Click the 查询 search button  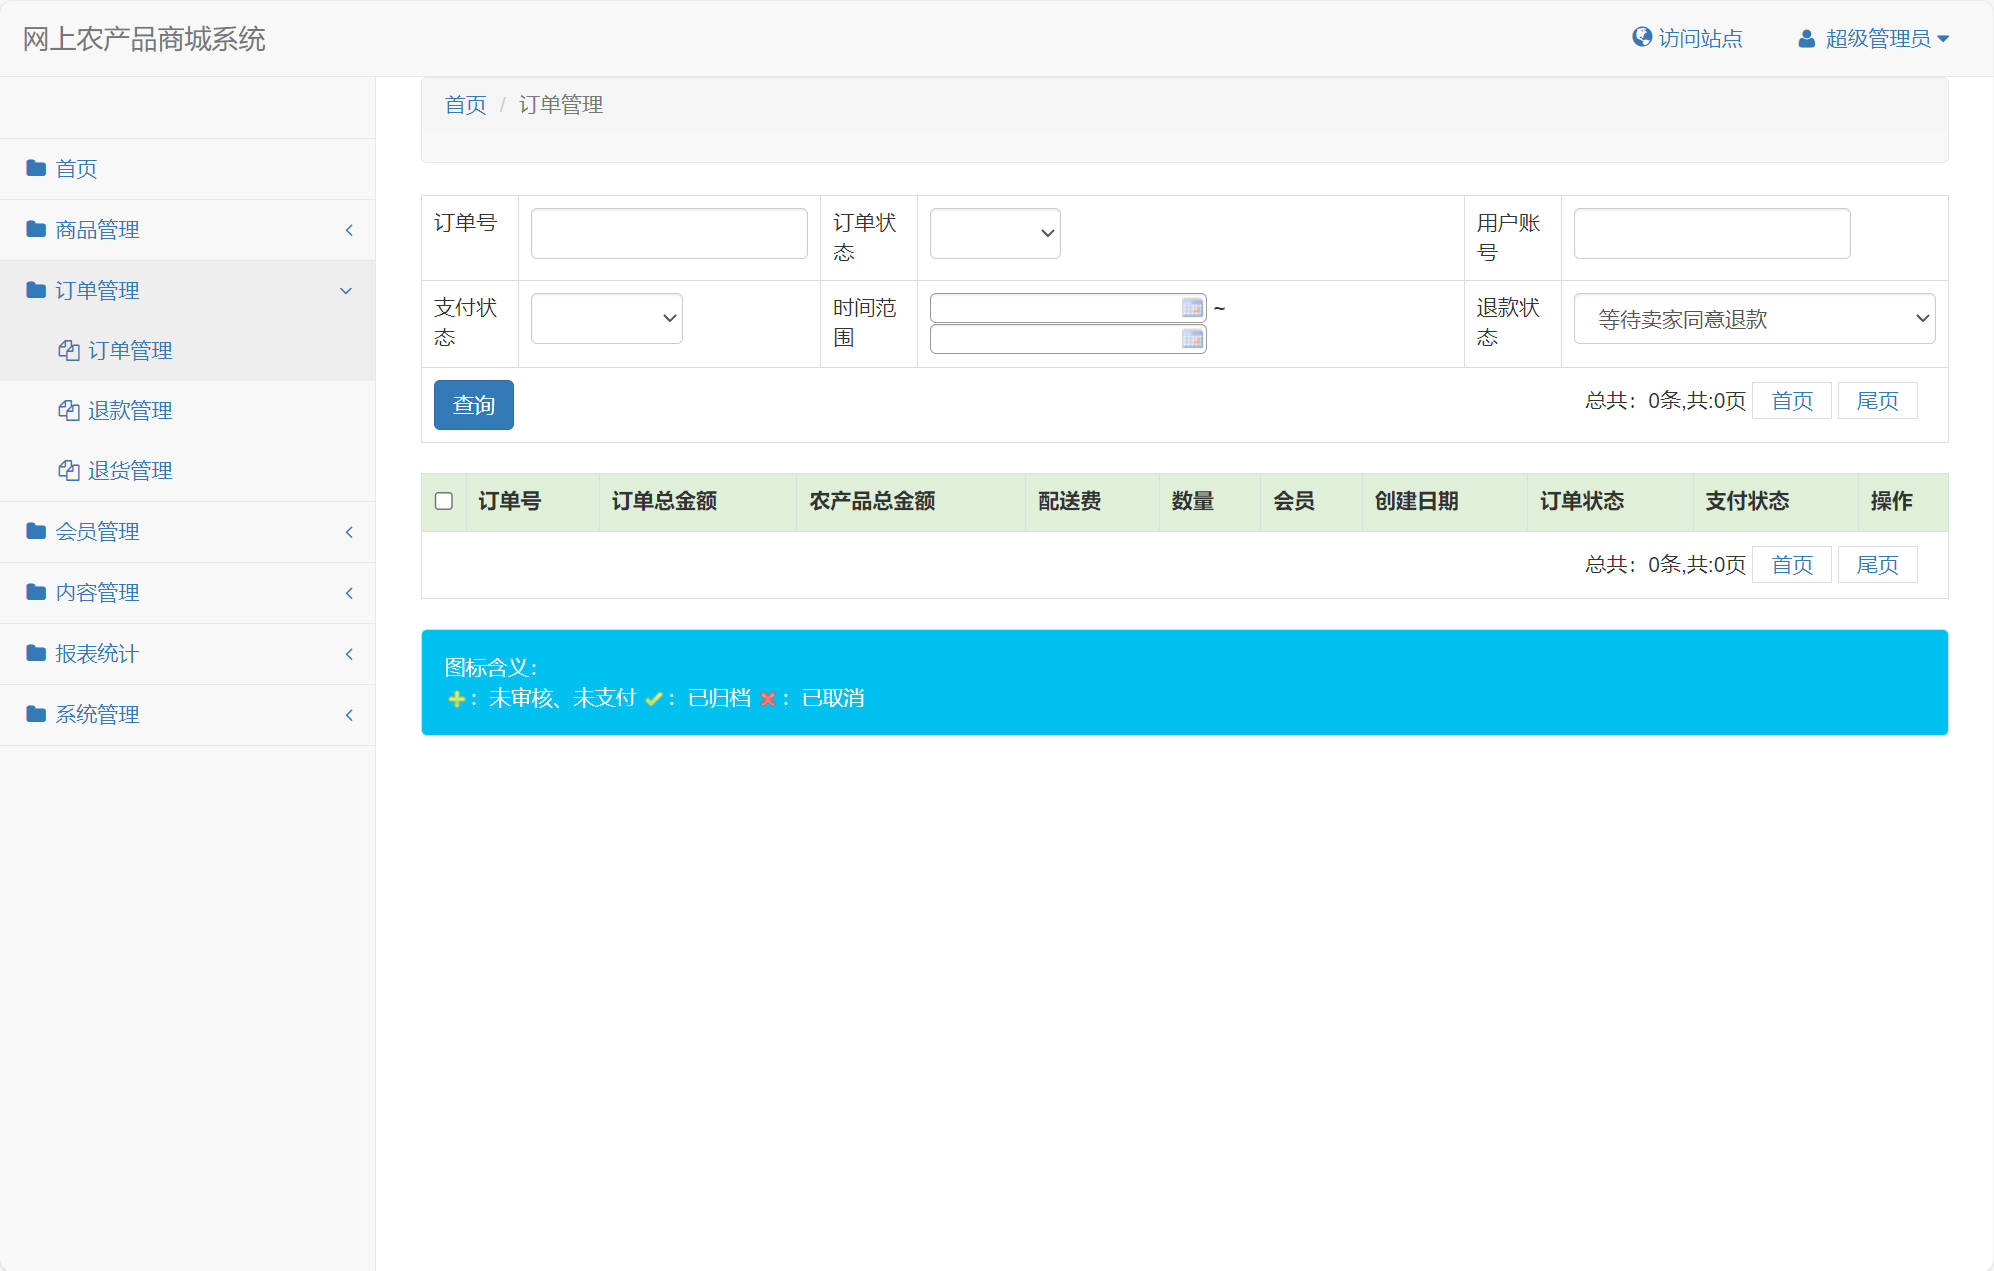point(473,404)
